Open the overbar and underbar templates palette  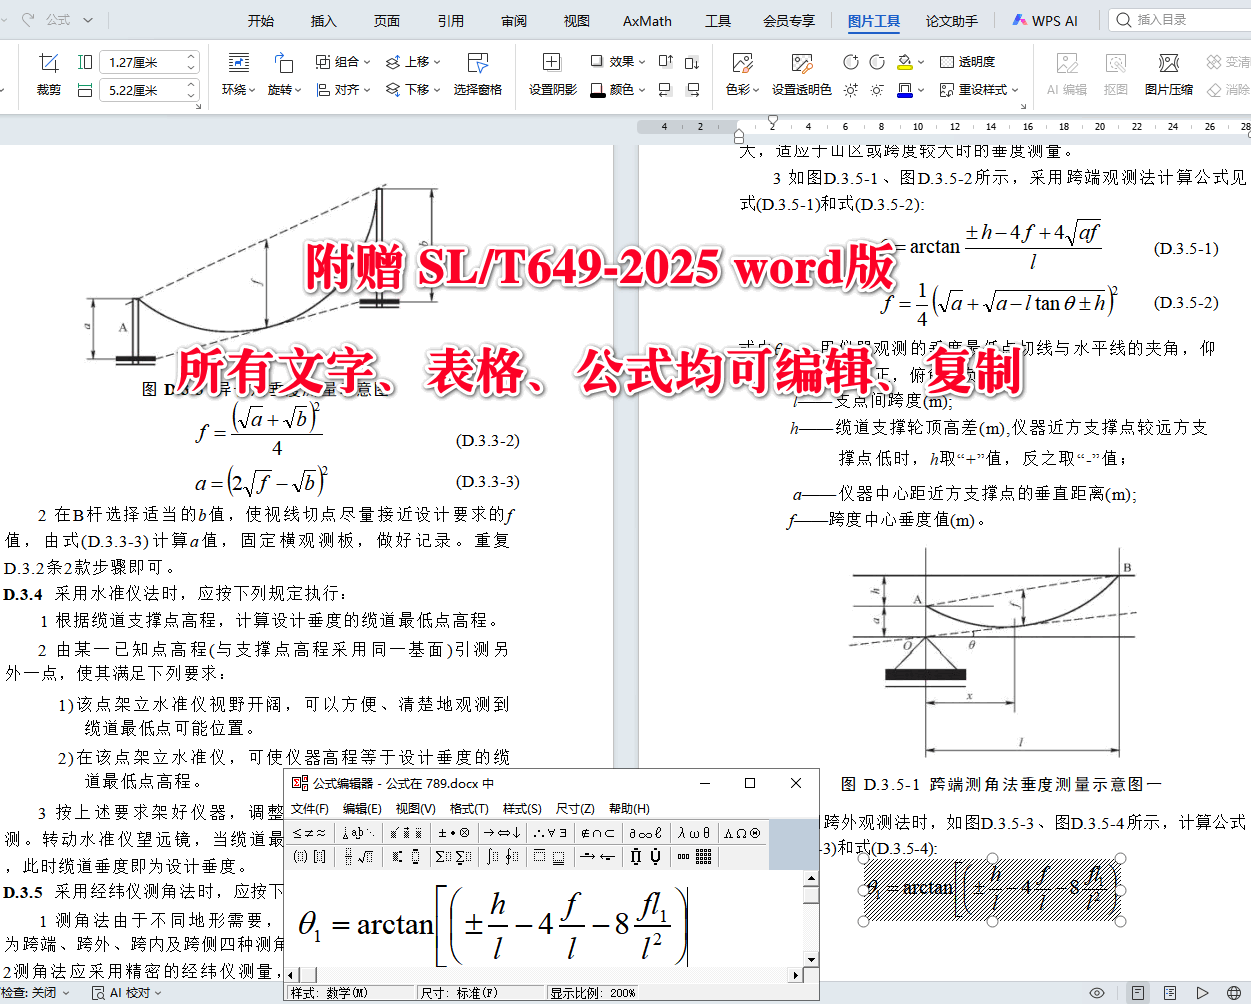(x=550, y=856)
